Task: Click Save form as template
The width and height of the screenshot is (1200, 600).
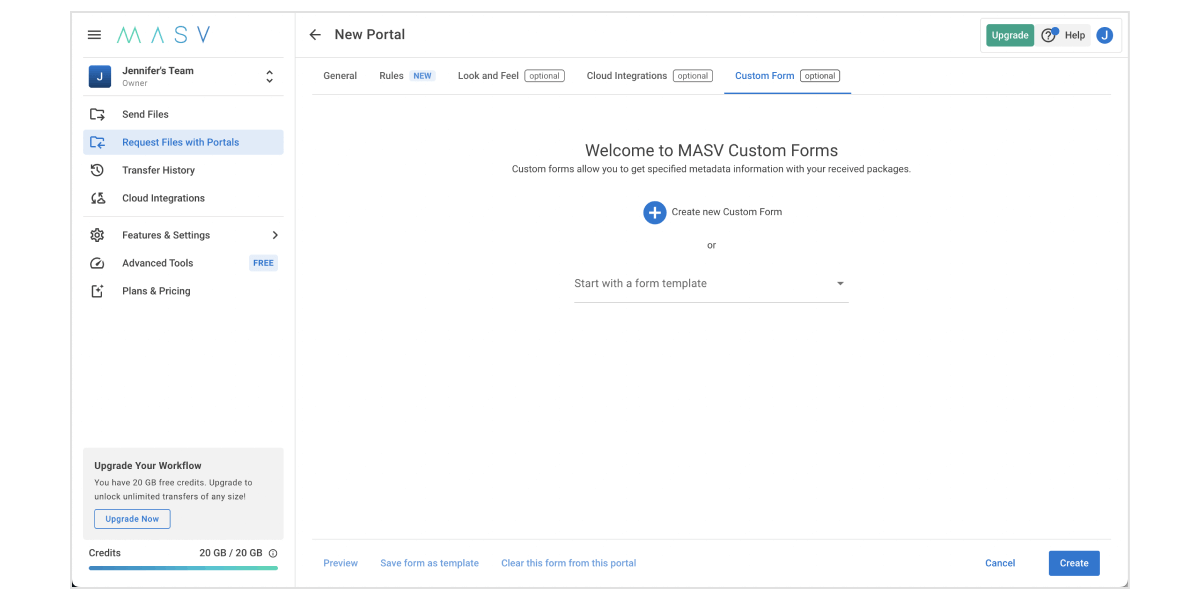Action: pyautogui.click(x=429, y=563)
